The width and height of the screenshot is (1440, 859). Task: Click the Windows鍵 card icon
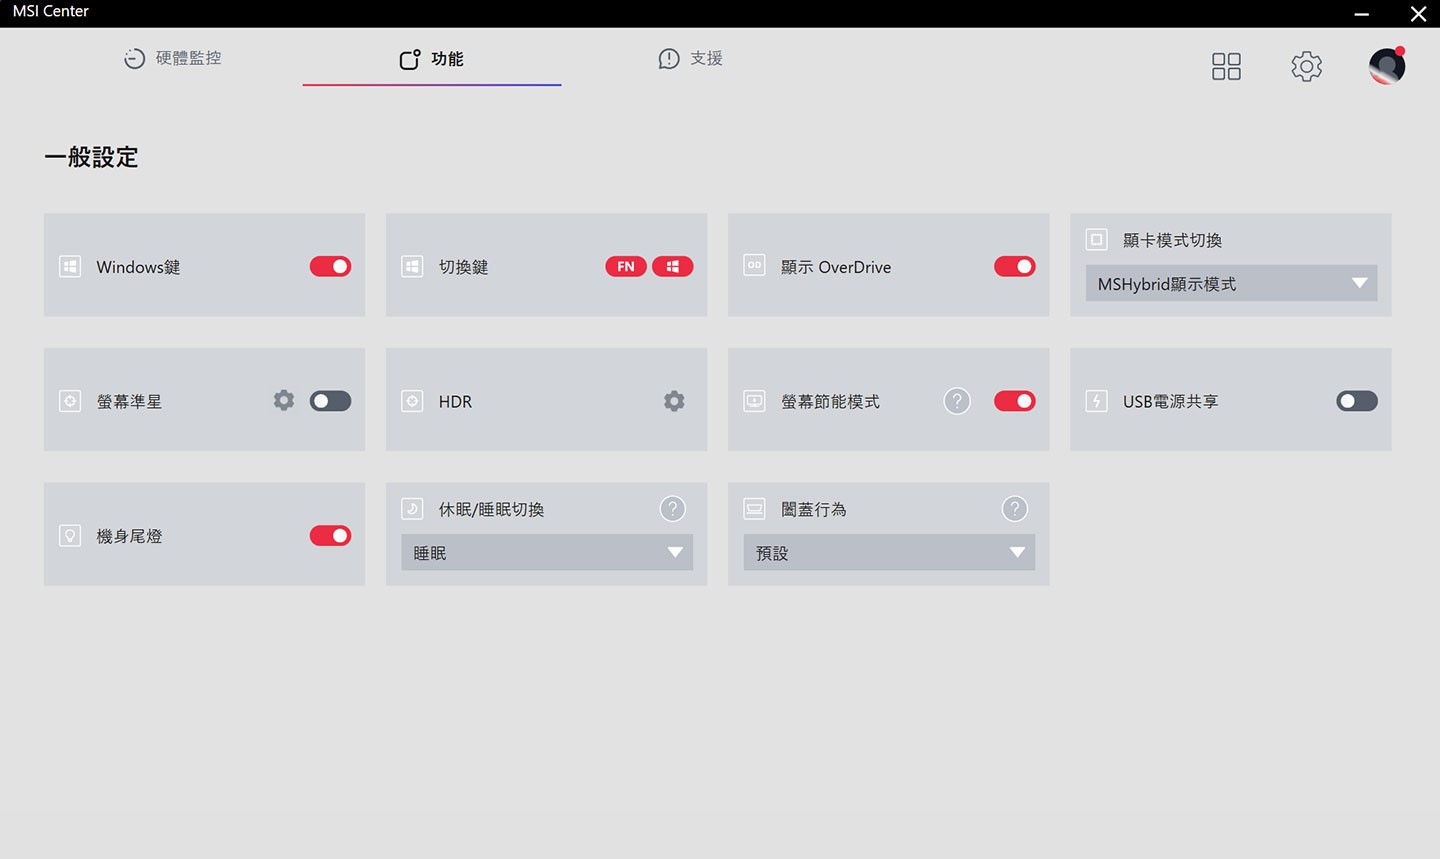[x=70, y=266]
